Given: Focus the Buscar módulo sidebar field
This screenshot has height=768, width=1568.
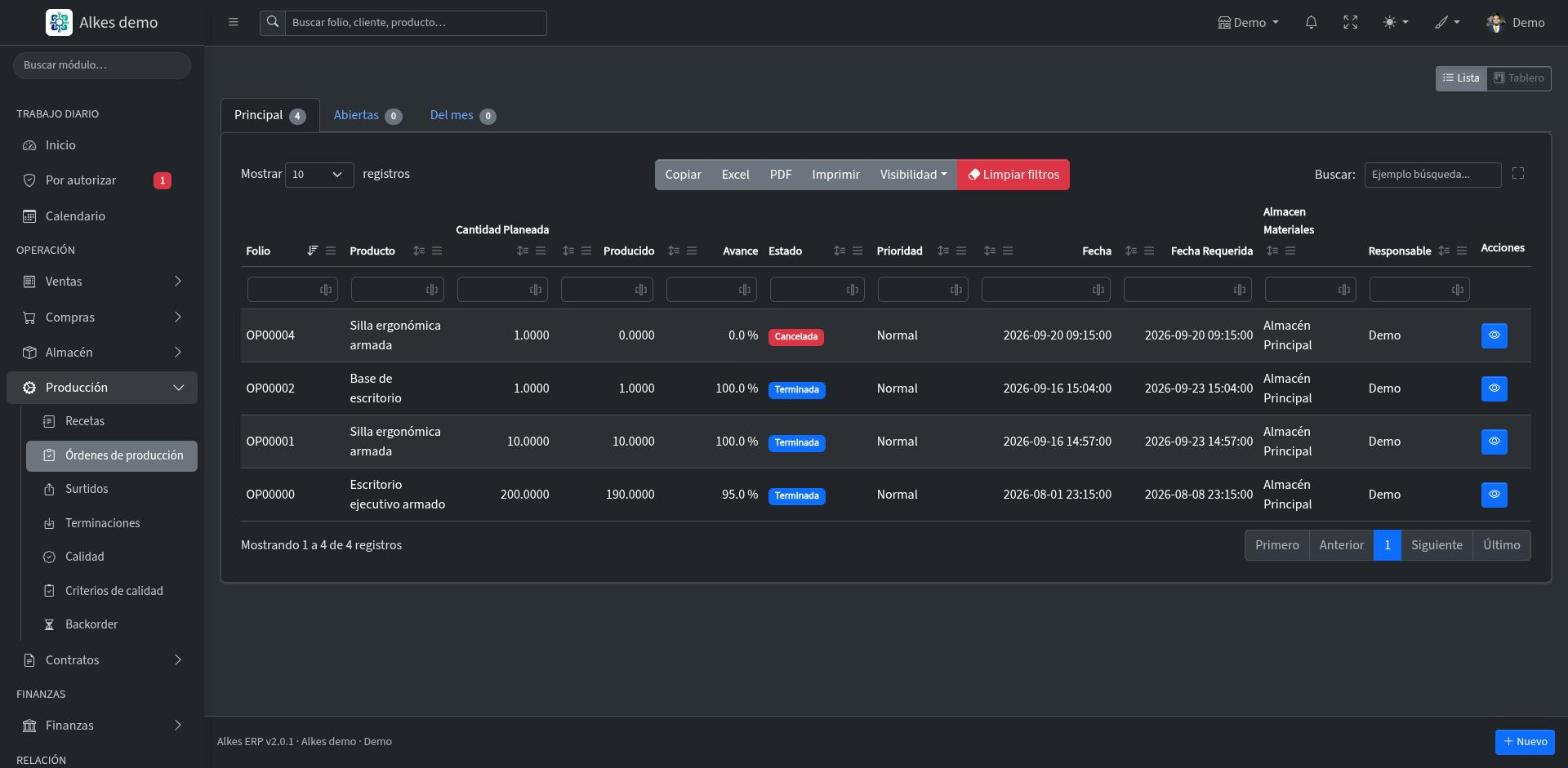Looking at the screenshot, I should (x=102, y=65).
